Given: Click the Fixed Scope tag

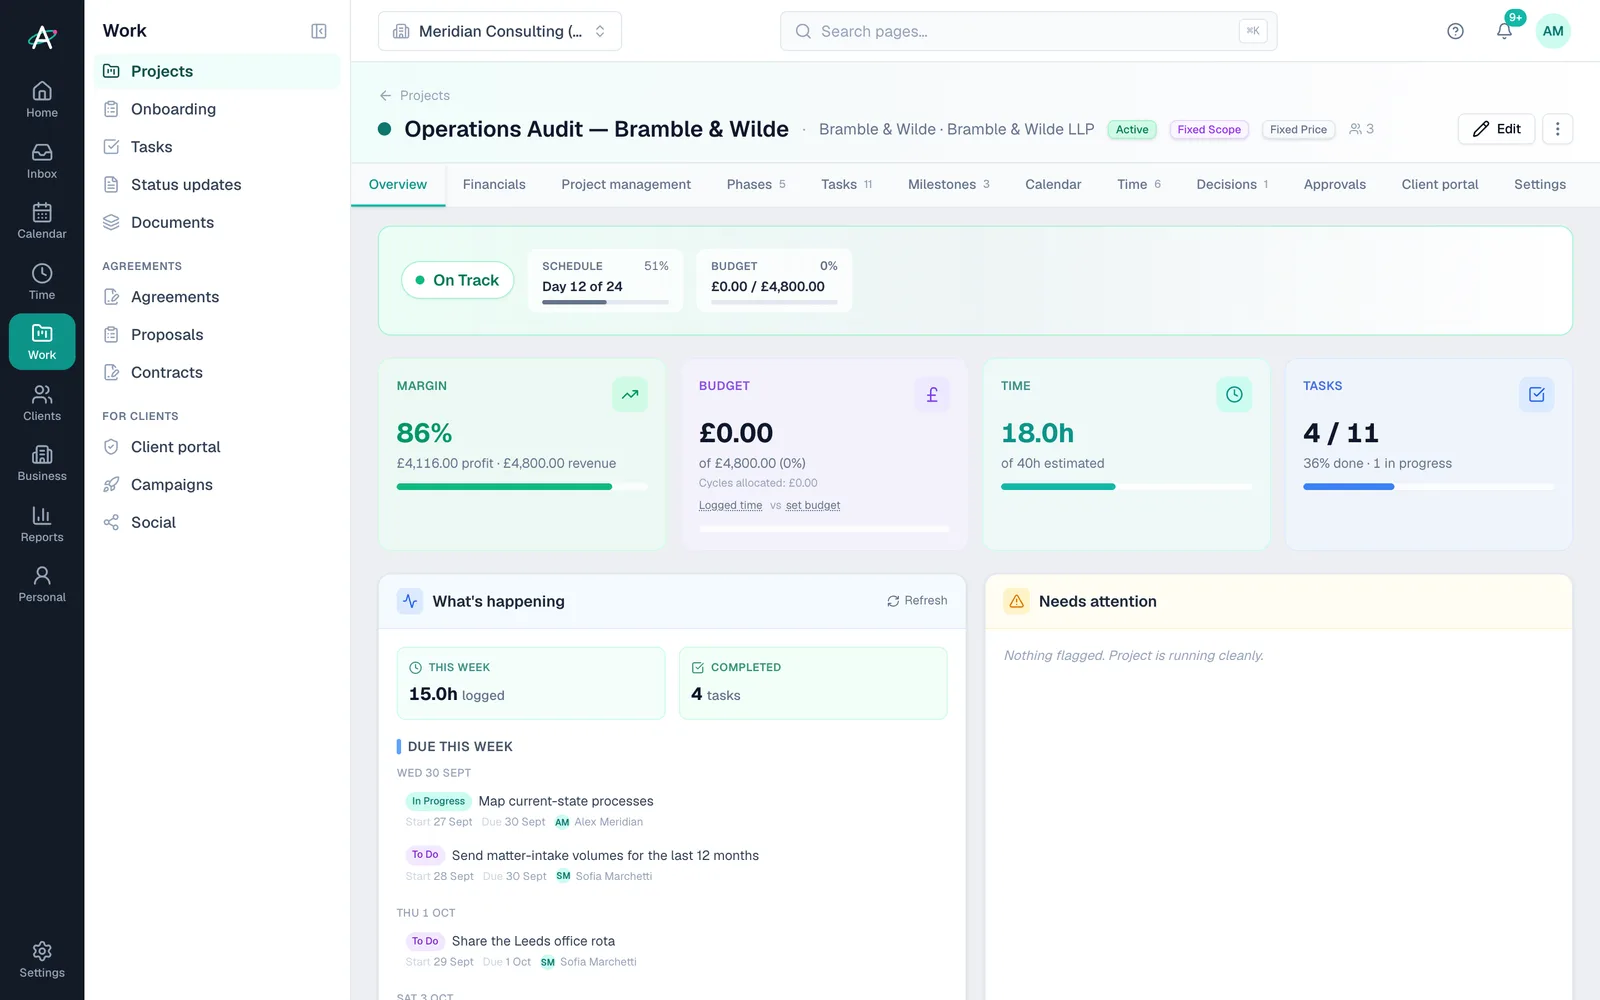Looking at the screenshot, I should (1209, 129).
